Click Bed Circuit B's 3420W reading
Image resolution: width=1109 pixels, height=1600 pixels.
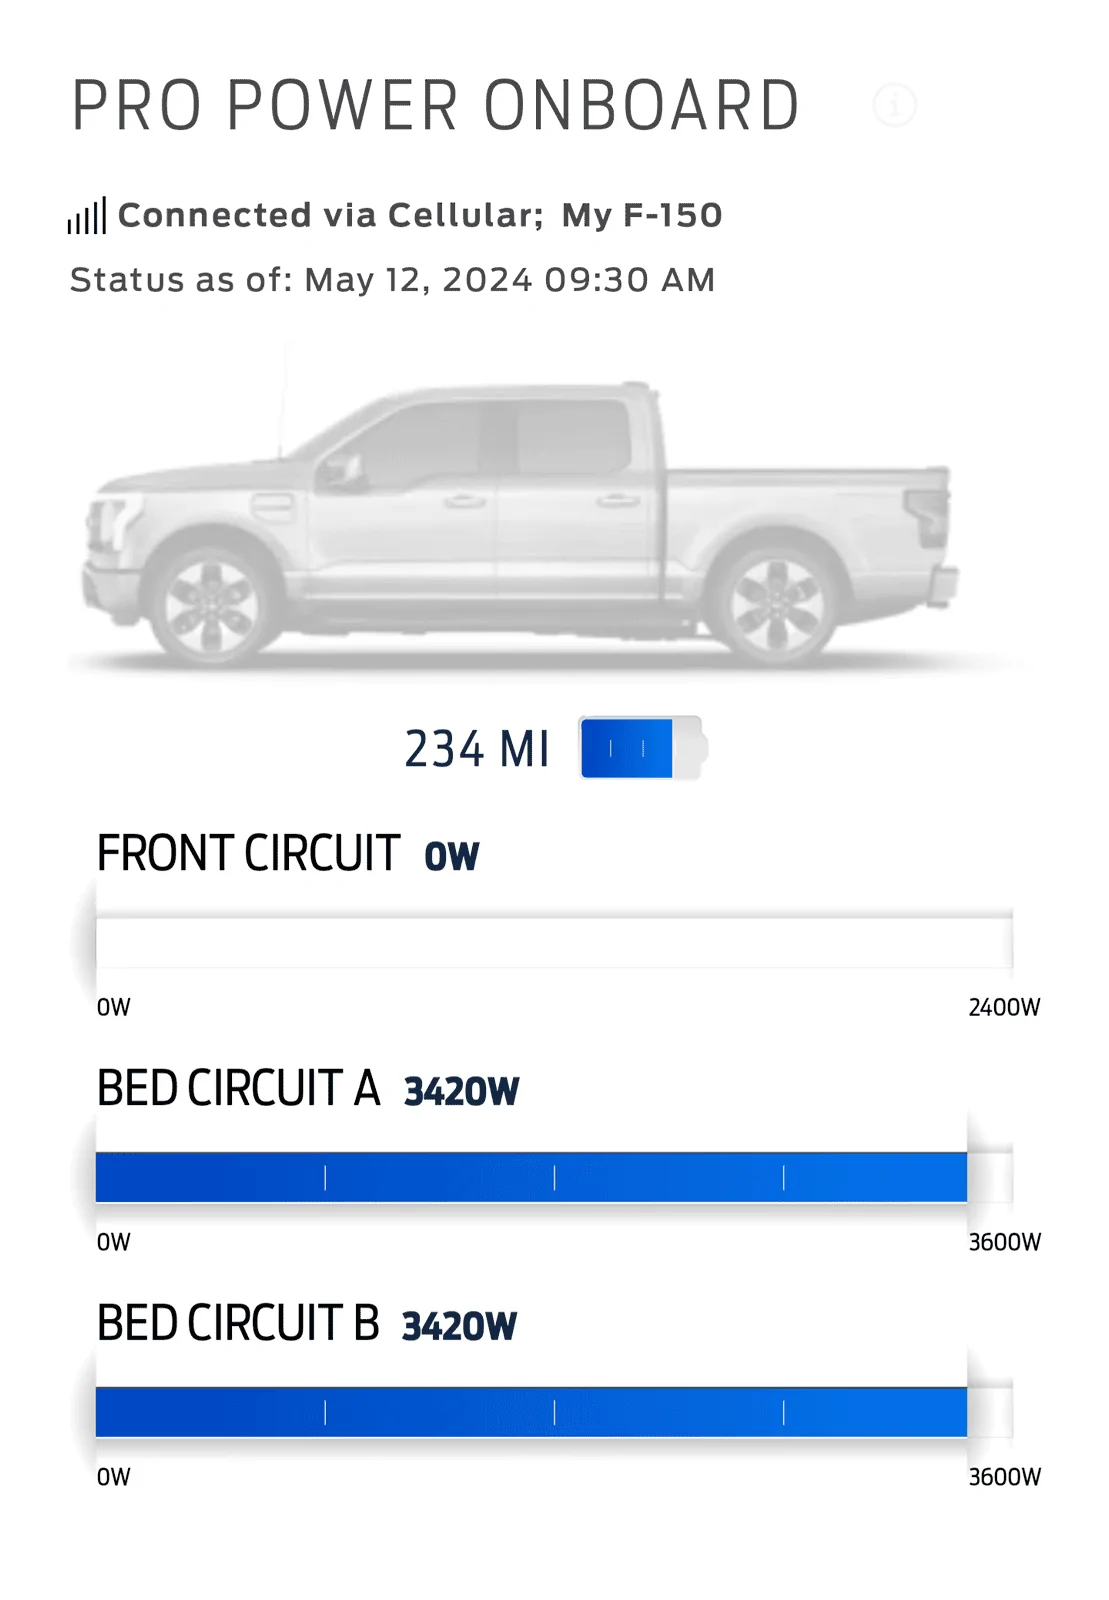tap(459, 1327)
